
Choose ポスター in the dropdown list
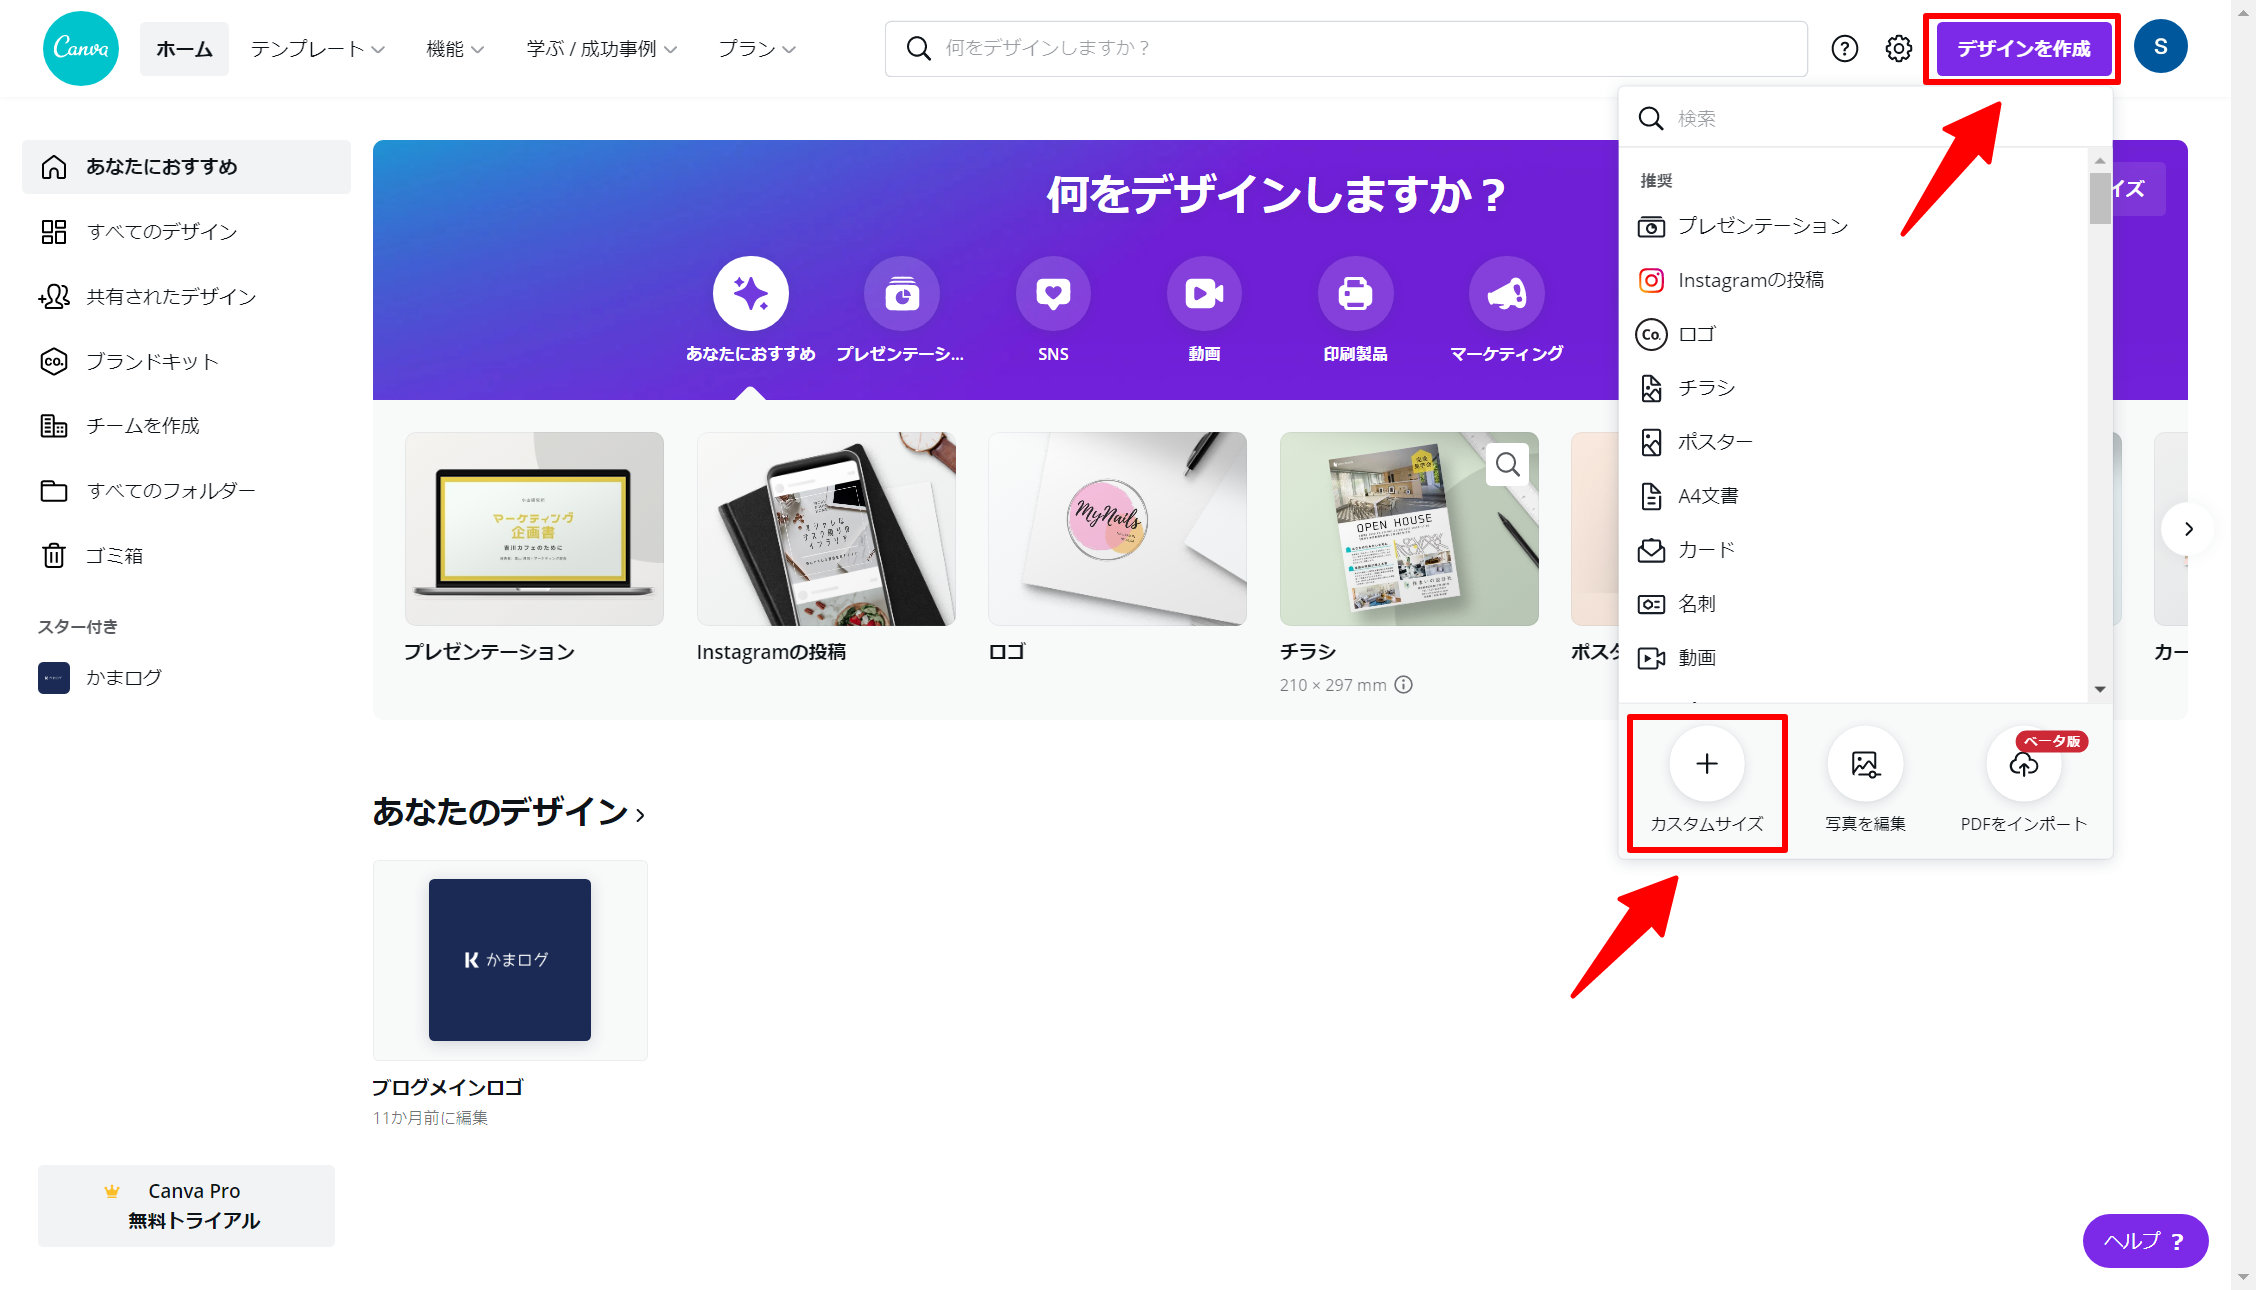click(1853, 442)
